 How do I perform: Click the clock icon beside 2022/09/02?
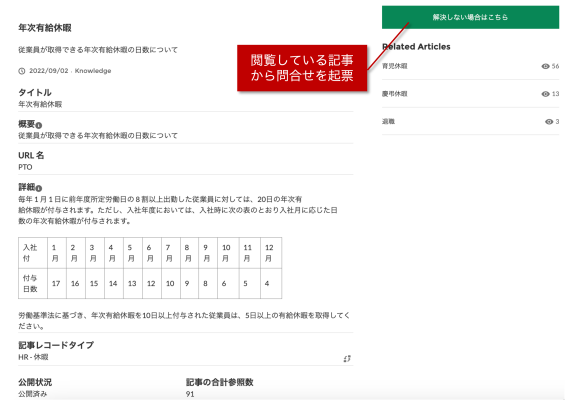(x=22, y=71)
